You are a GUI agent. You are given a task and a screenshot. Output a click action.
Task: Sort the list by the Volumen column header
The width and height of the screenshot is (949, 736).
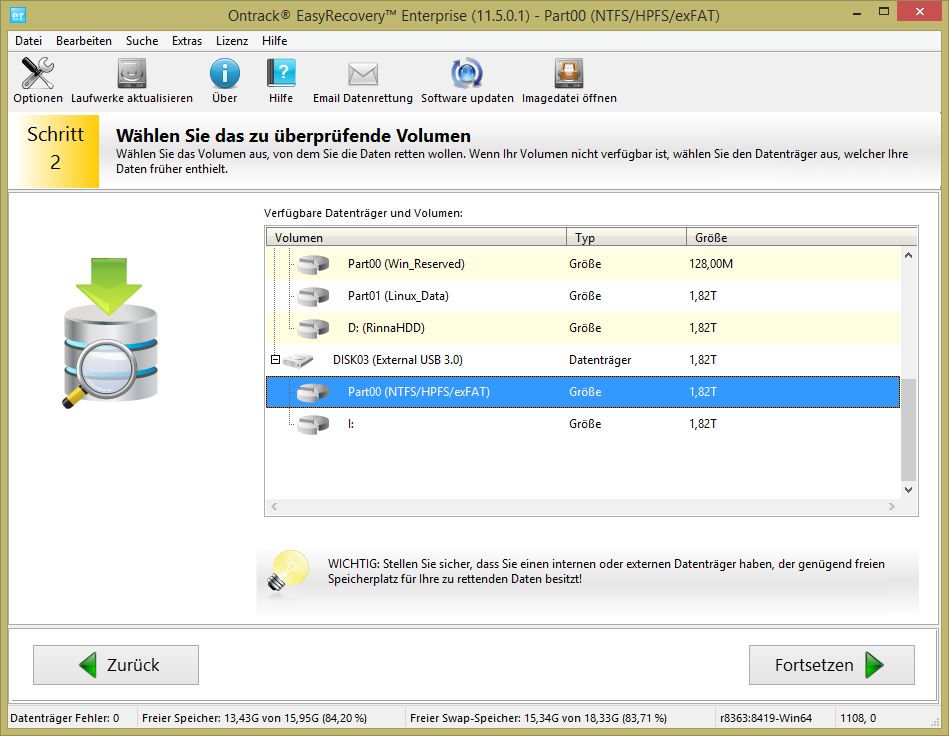416,237
